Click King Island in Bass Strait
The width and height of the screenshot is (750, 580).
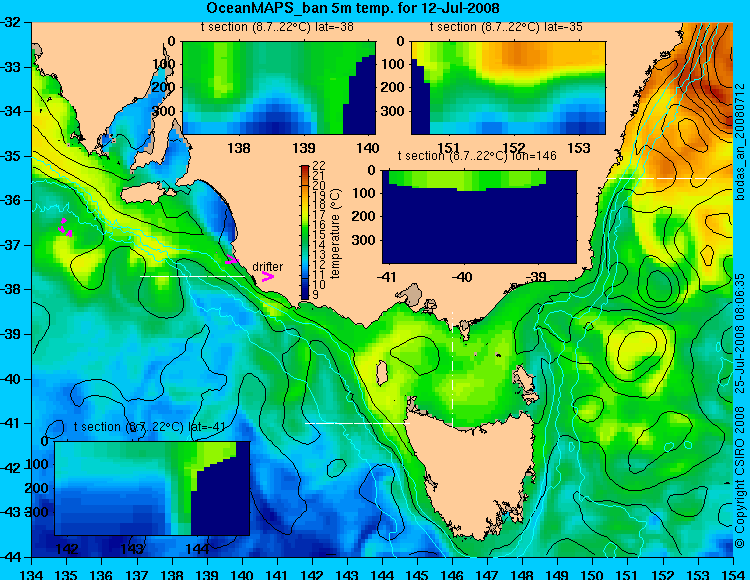[383, 373]
